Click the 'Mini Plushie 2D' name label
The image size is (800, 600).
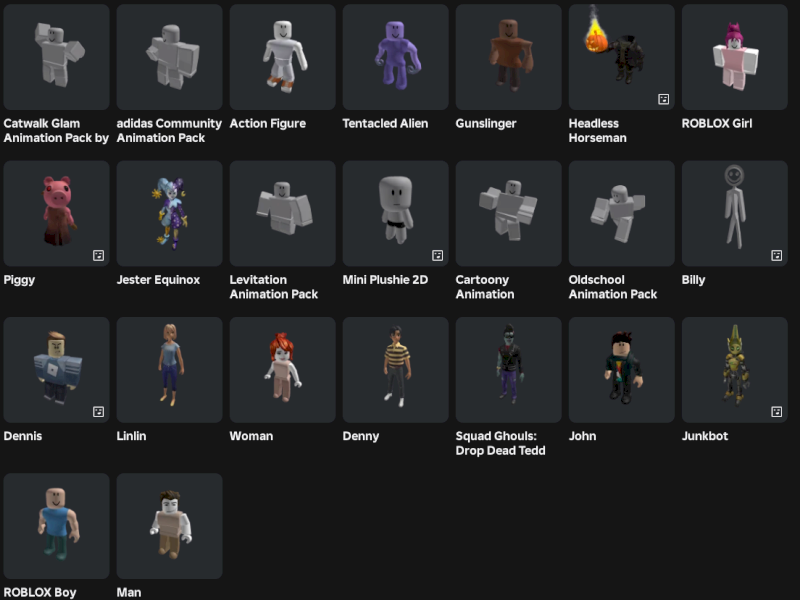coord(385,280)
